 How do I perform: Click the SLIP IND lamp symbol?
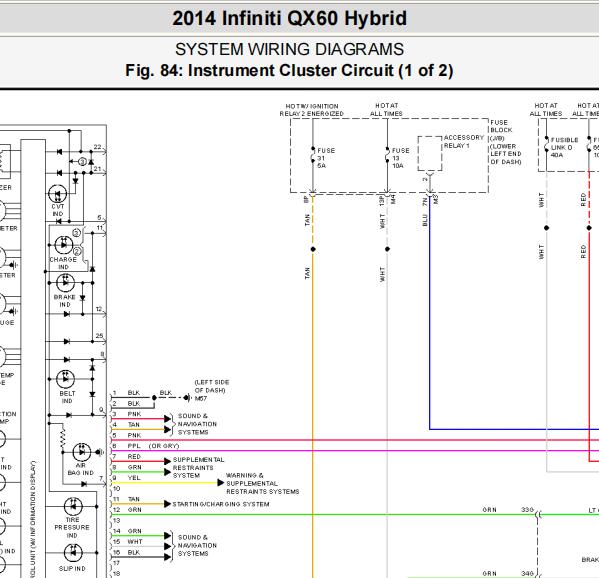(x=73, y=552)
